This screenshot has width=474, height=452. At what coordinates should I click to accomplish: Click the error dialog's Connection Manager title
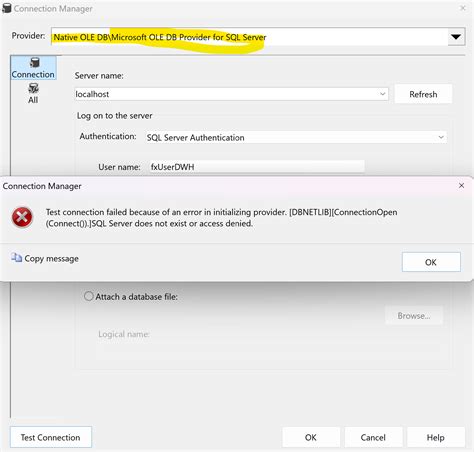42,186
